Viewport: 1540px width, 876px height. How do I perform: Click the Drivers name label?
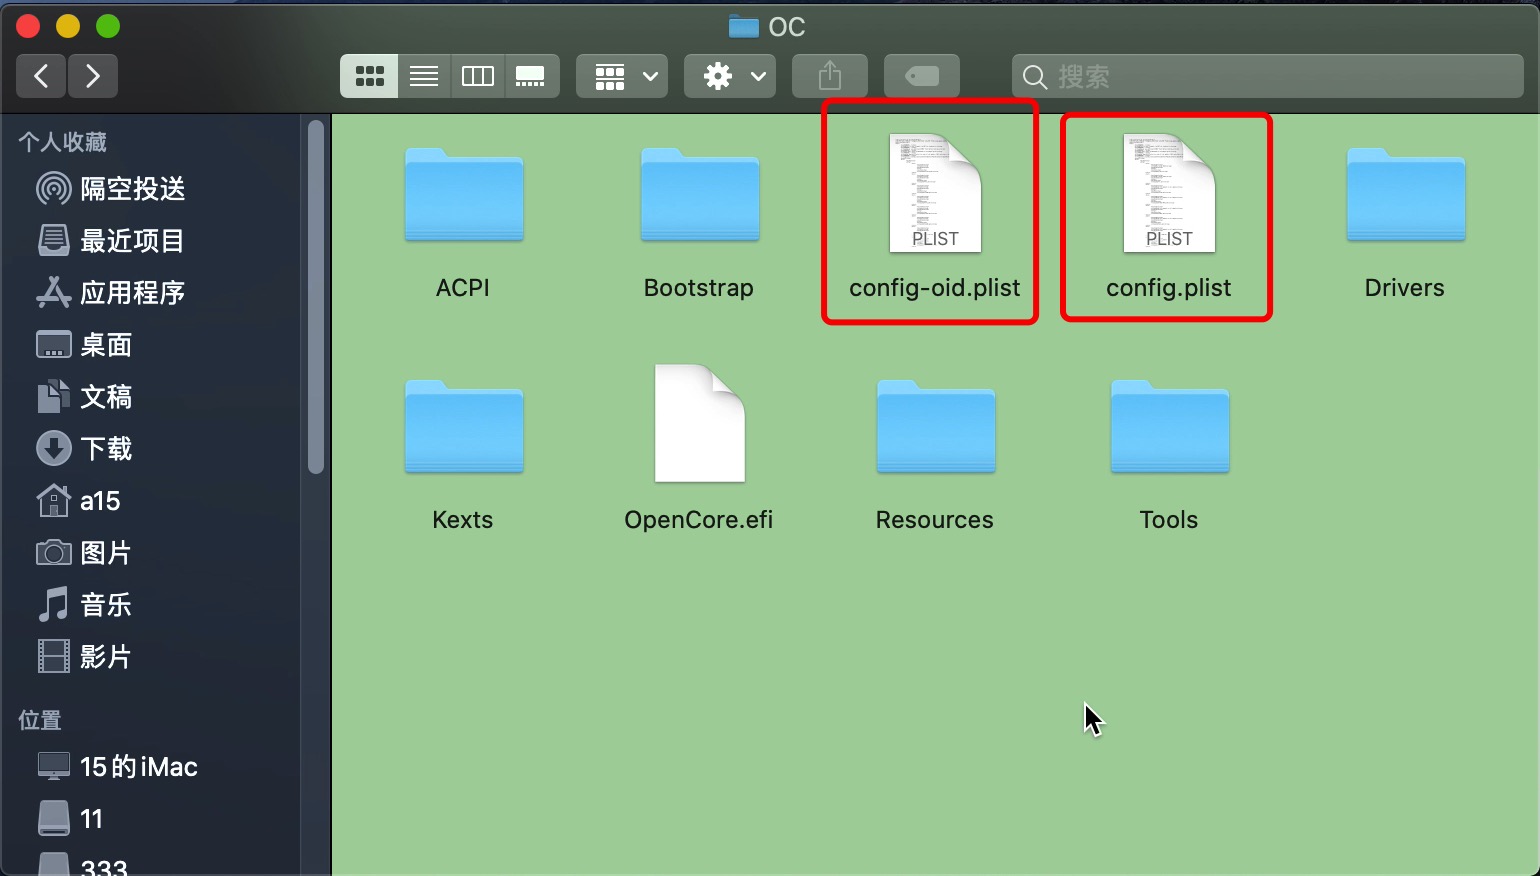pos(1405,288)
